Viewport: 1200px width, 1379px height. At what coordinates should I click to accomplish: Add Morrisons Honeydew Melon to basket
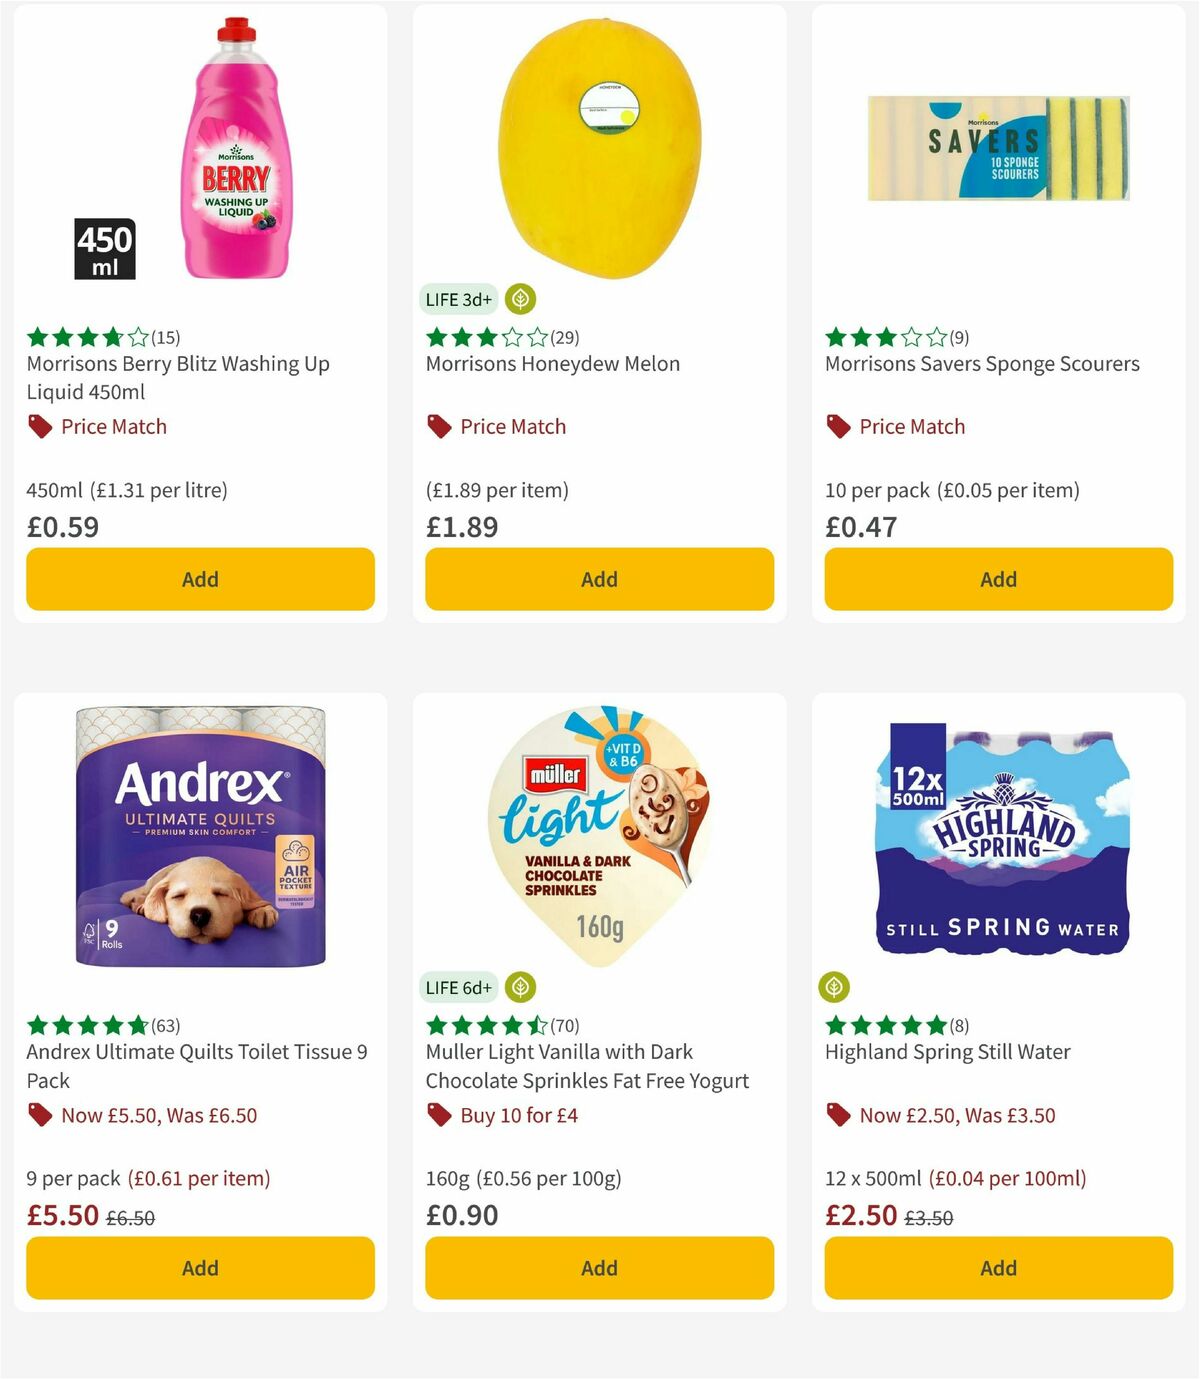(598, 578)
